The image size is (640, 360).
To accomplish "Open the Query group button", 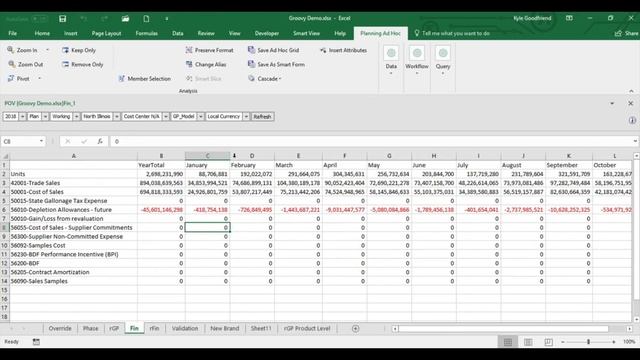I will coord(443,61).
